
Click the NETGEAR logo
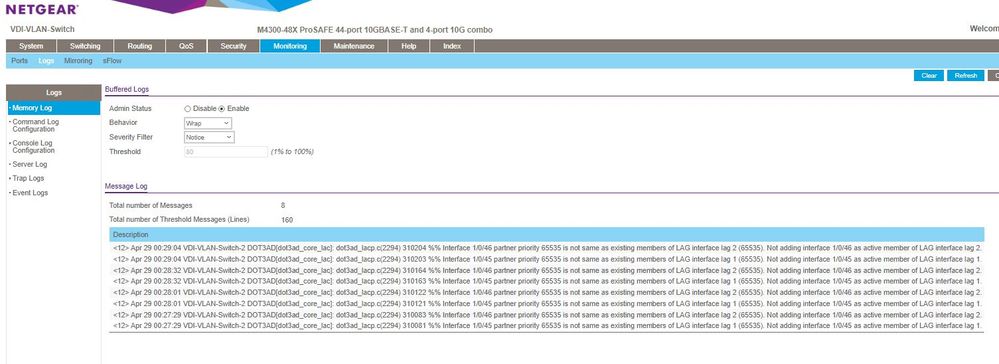(42, 9)
